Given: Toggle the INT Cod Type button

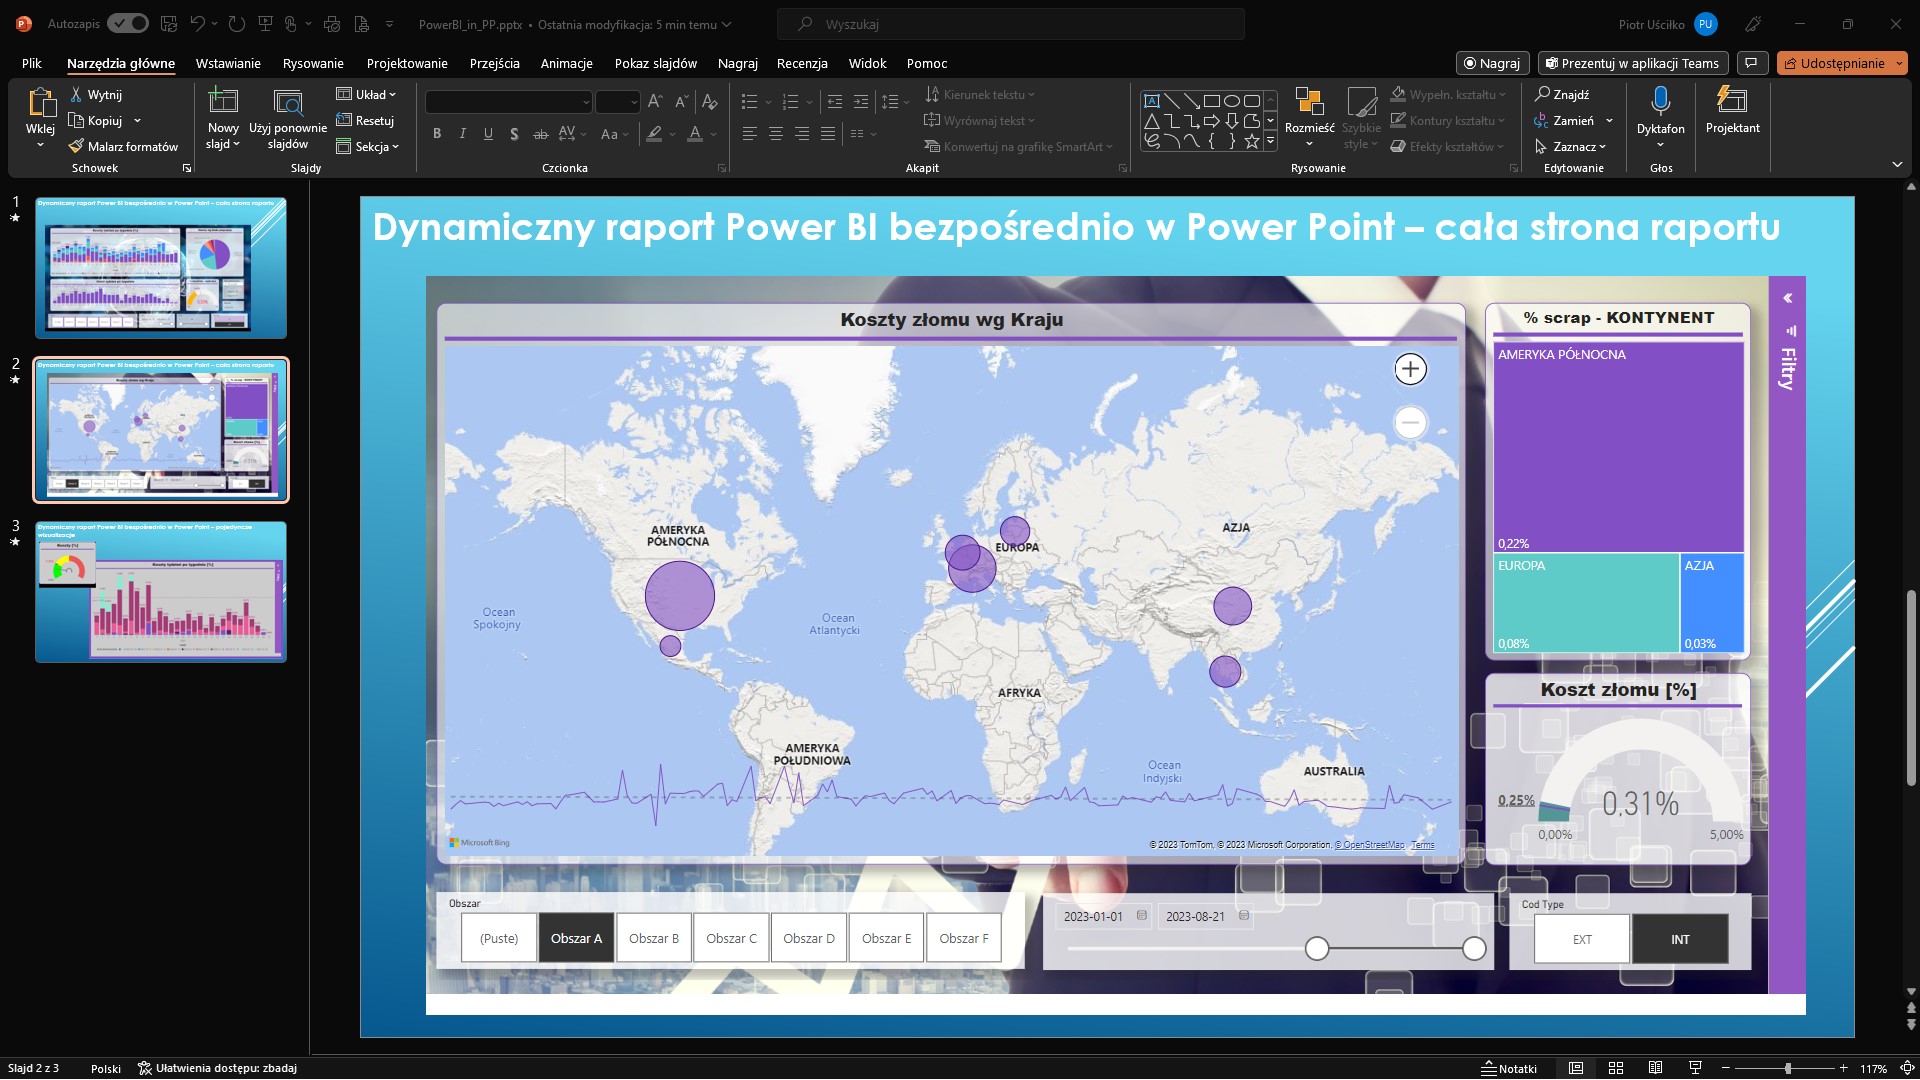Looking at the screenshot, I should (1680, 939).
